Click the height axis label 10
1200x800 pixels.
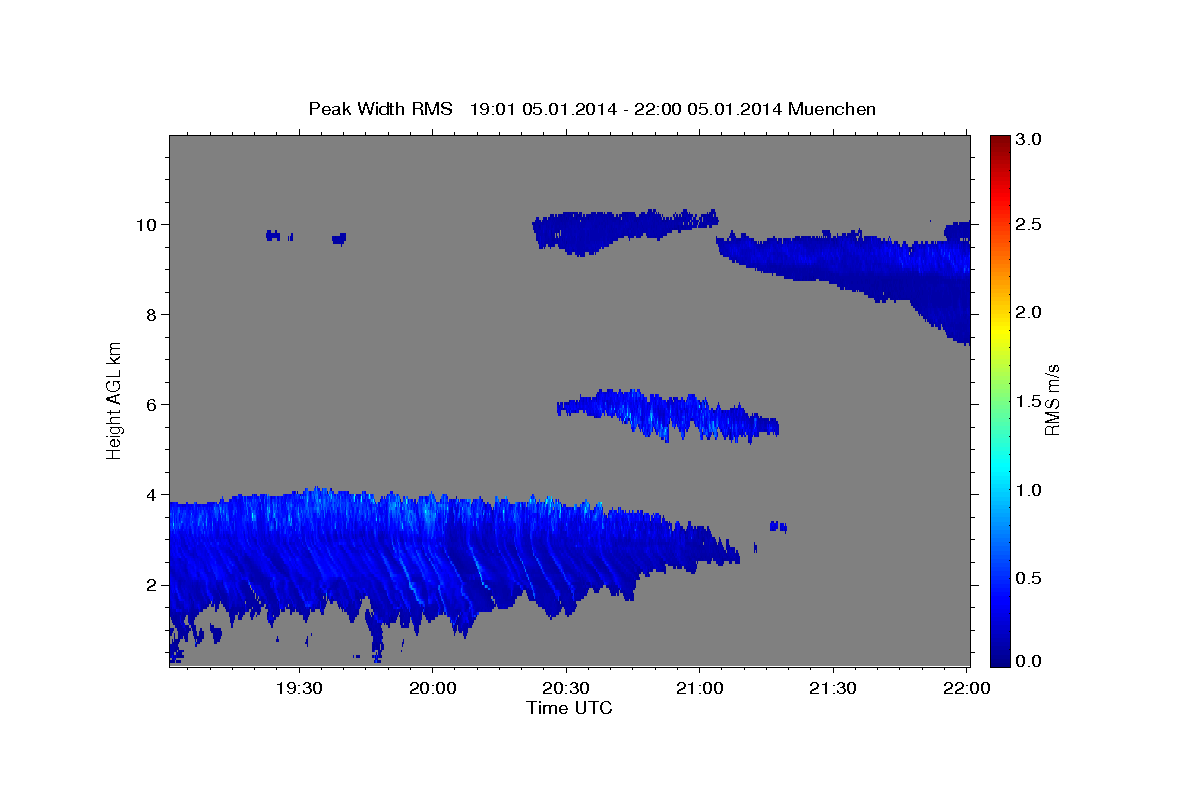[x=148, y=224]
